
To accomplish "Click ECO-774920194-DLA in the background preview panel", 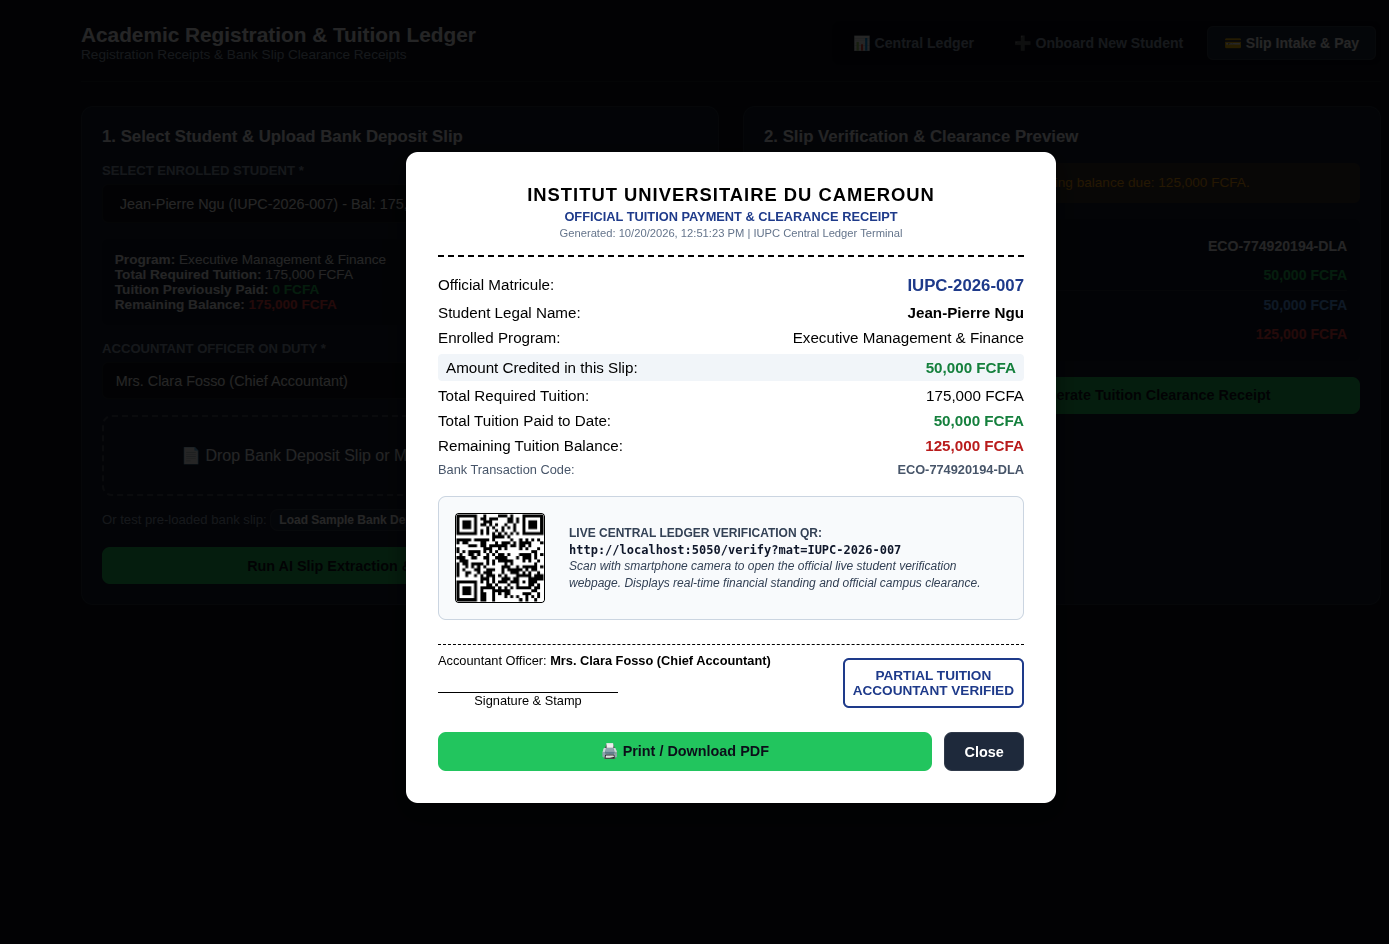I will tap(1277, 246).
